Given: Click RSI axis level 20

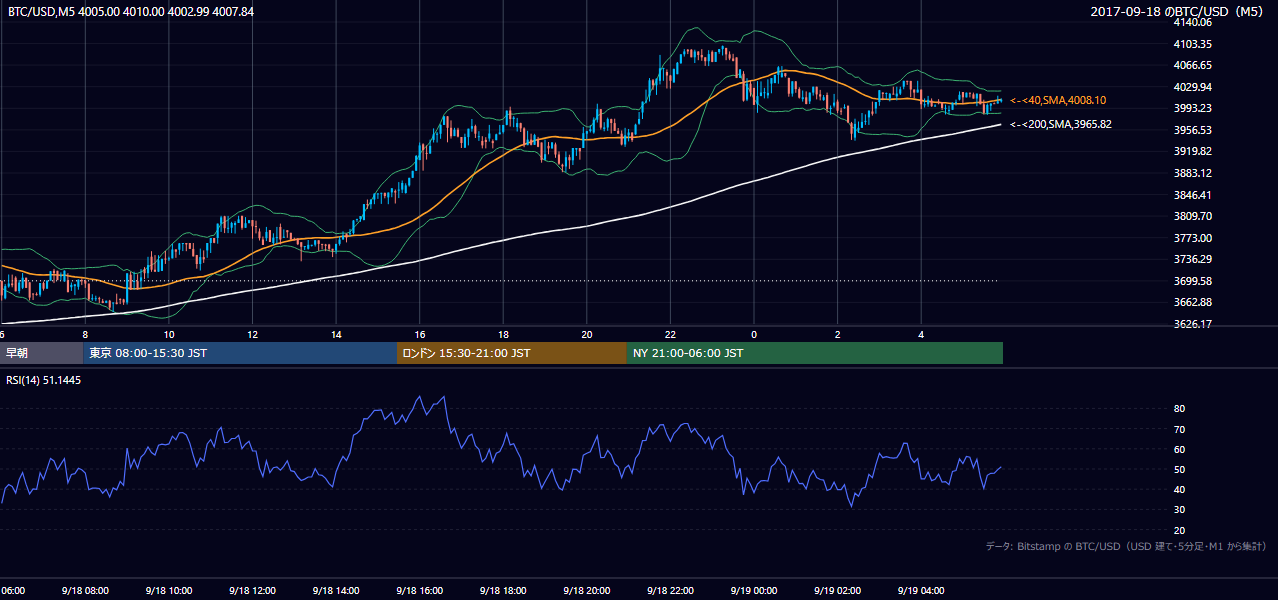Looking at the screenshot, I should pyautogui.click(x=1179, y=530).
